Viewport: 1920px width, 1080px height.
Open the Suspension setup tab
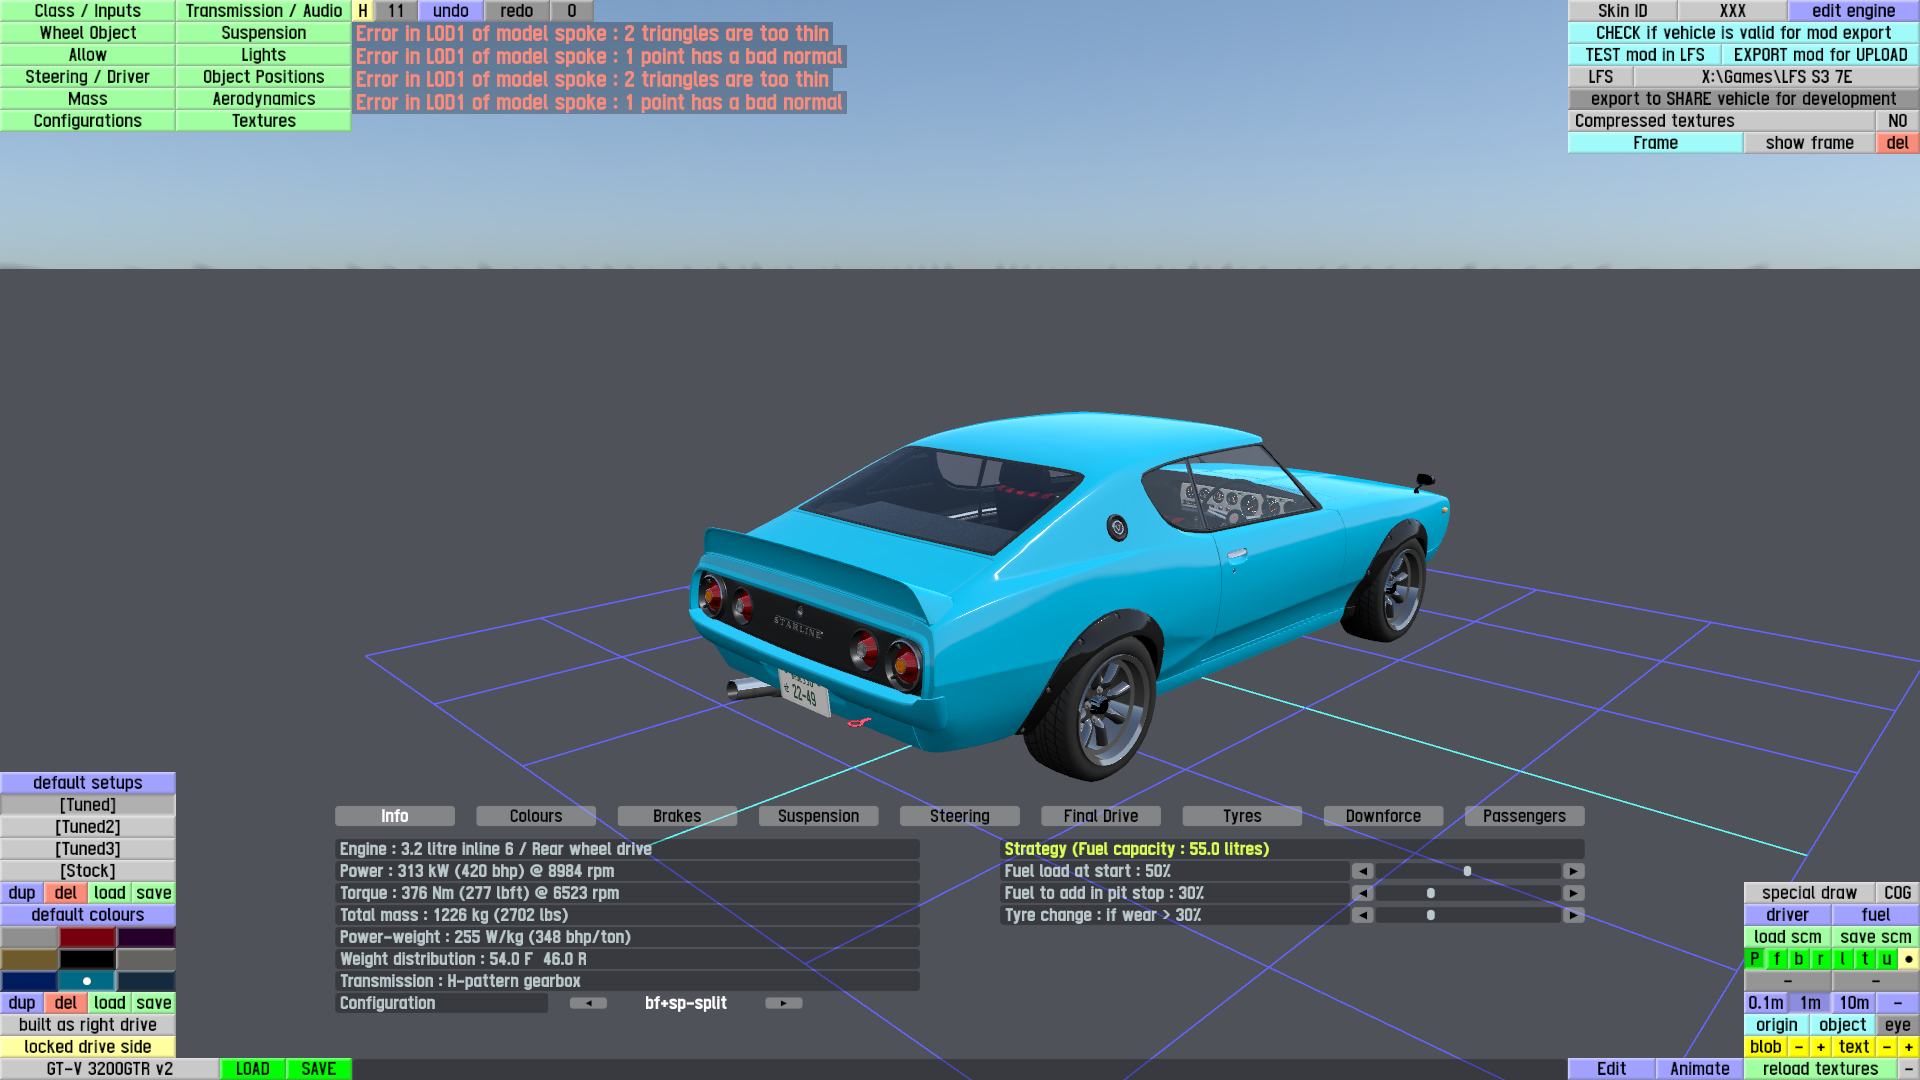tap(818, 816)
